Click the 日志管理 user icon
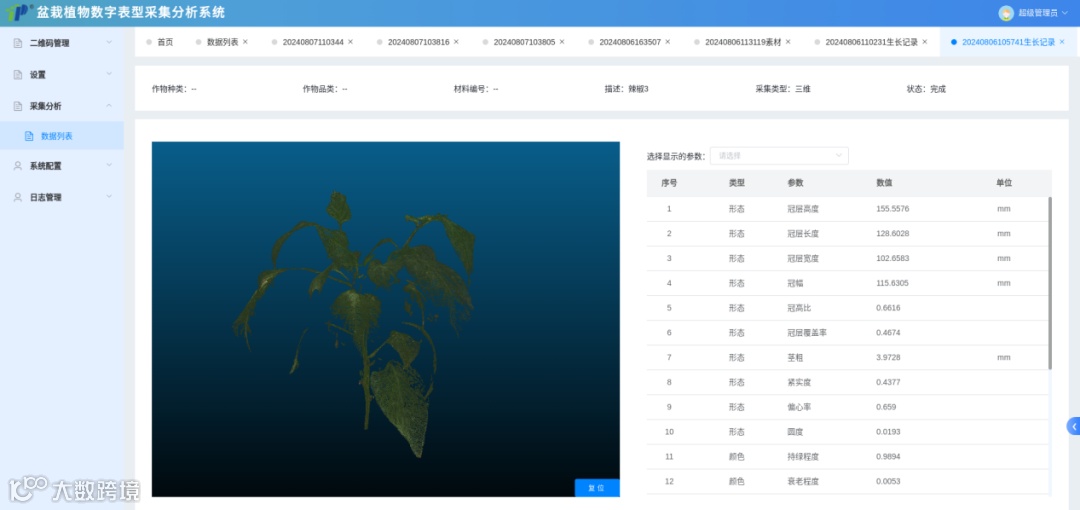The height and width of the screenshot is (510, 1080). (x=18, y=197)
